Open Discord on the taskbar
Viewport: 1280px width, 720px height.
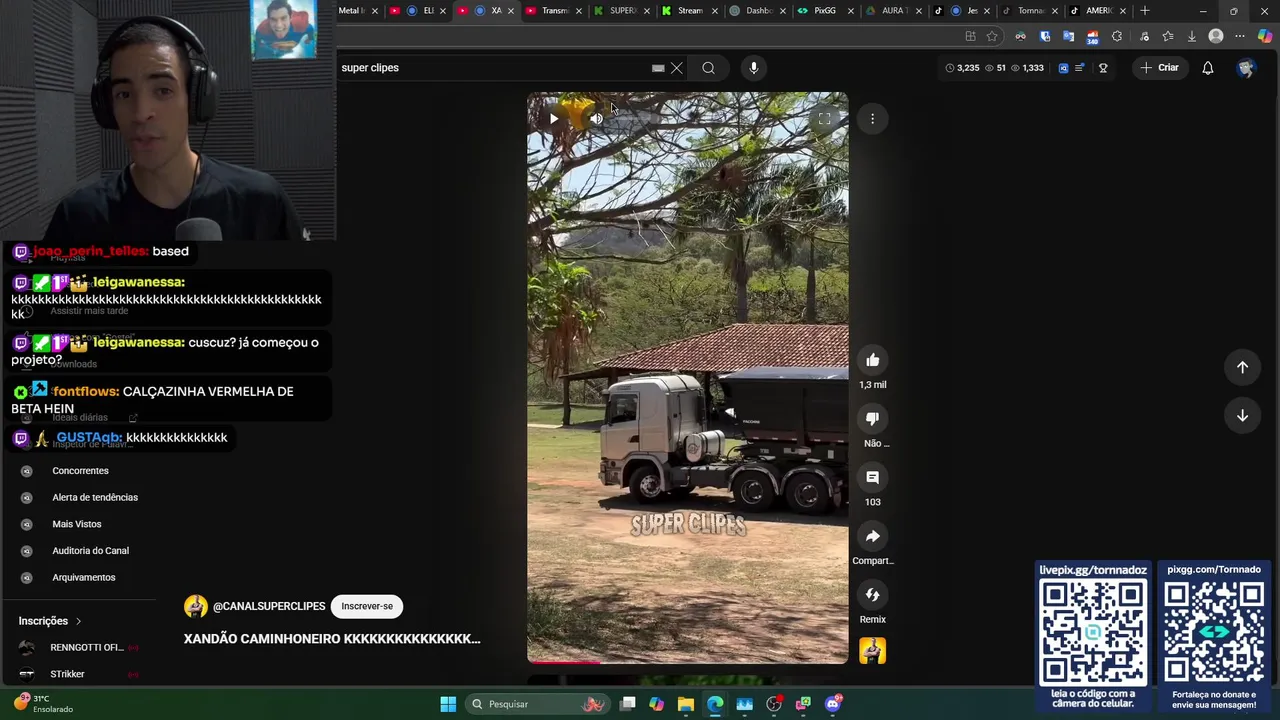point(833,704)
